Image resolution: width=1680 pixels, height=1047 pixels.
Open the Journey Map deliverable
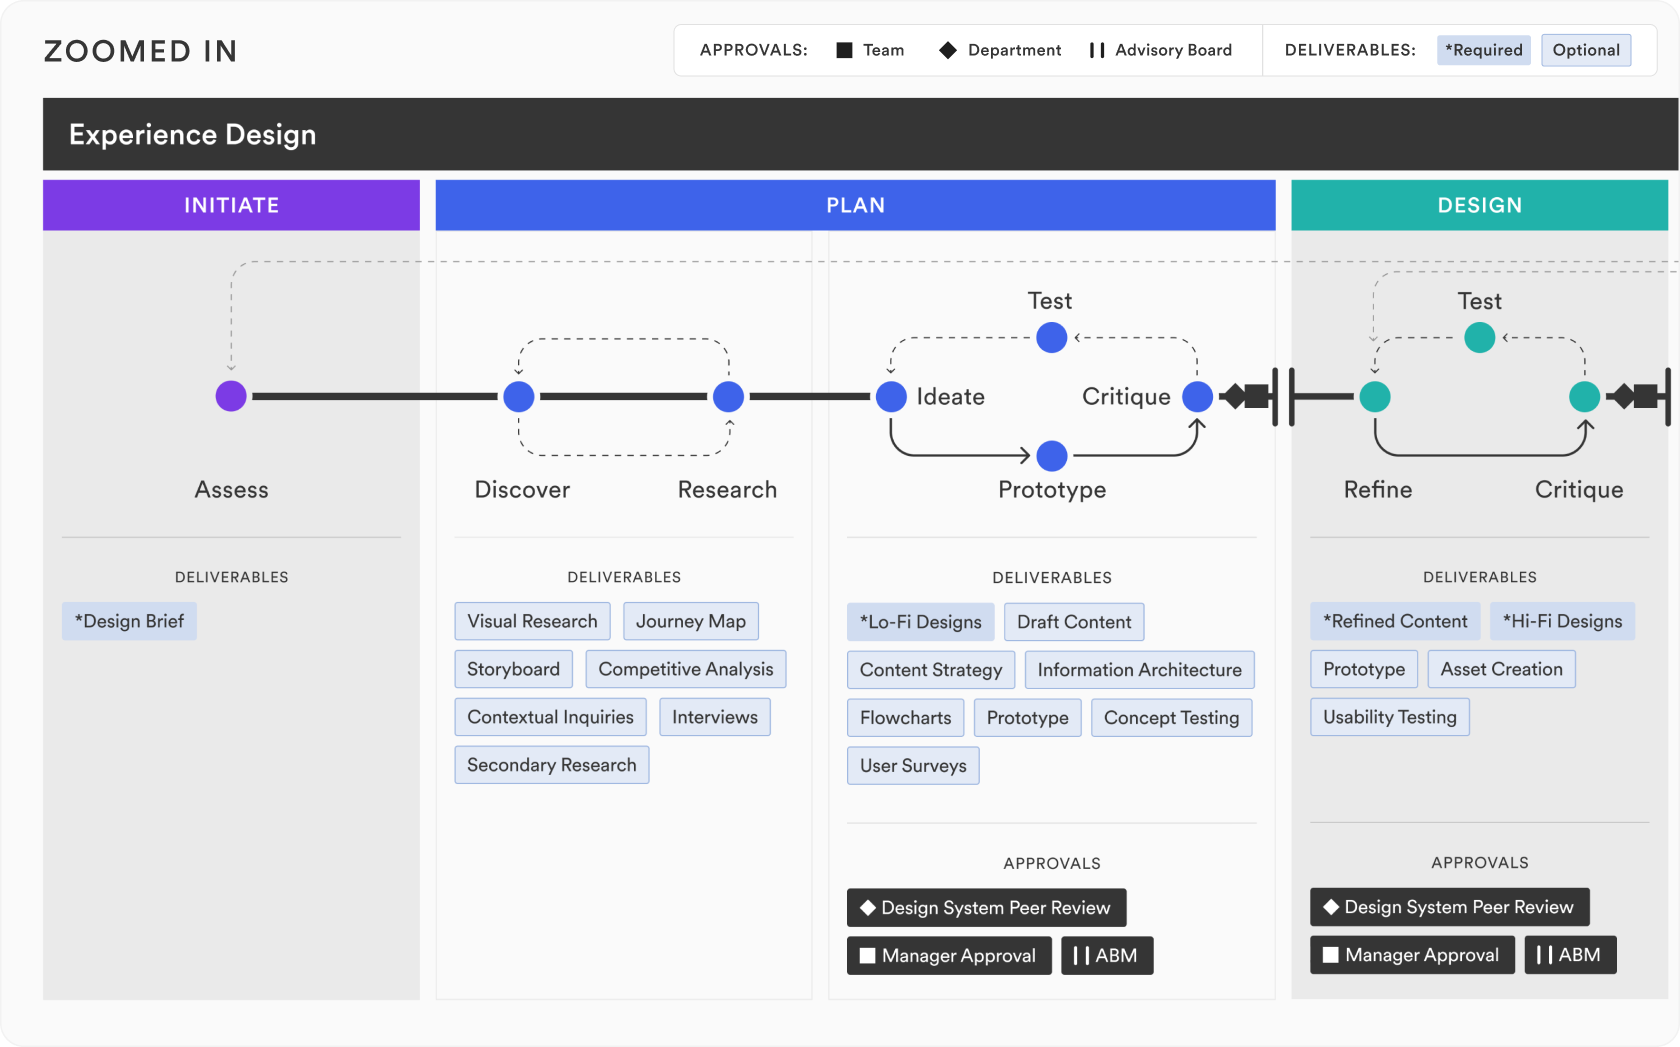click(x=690, y=621)
